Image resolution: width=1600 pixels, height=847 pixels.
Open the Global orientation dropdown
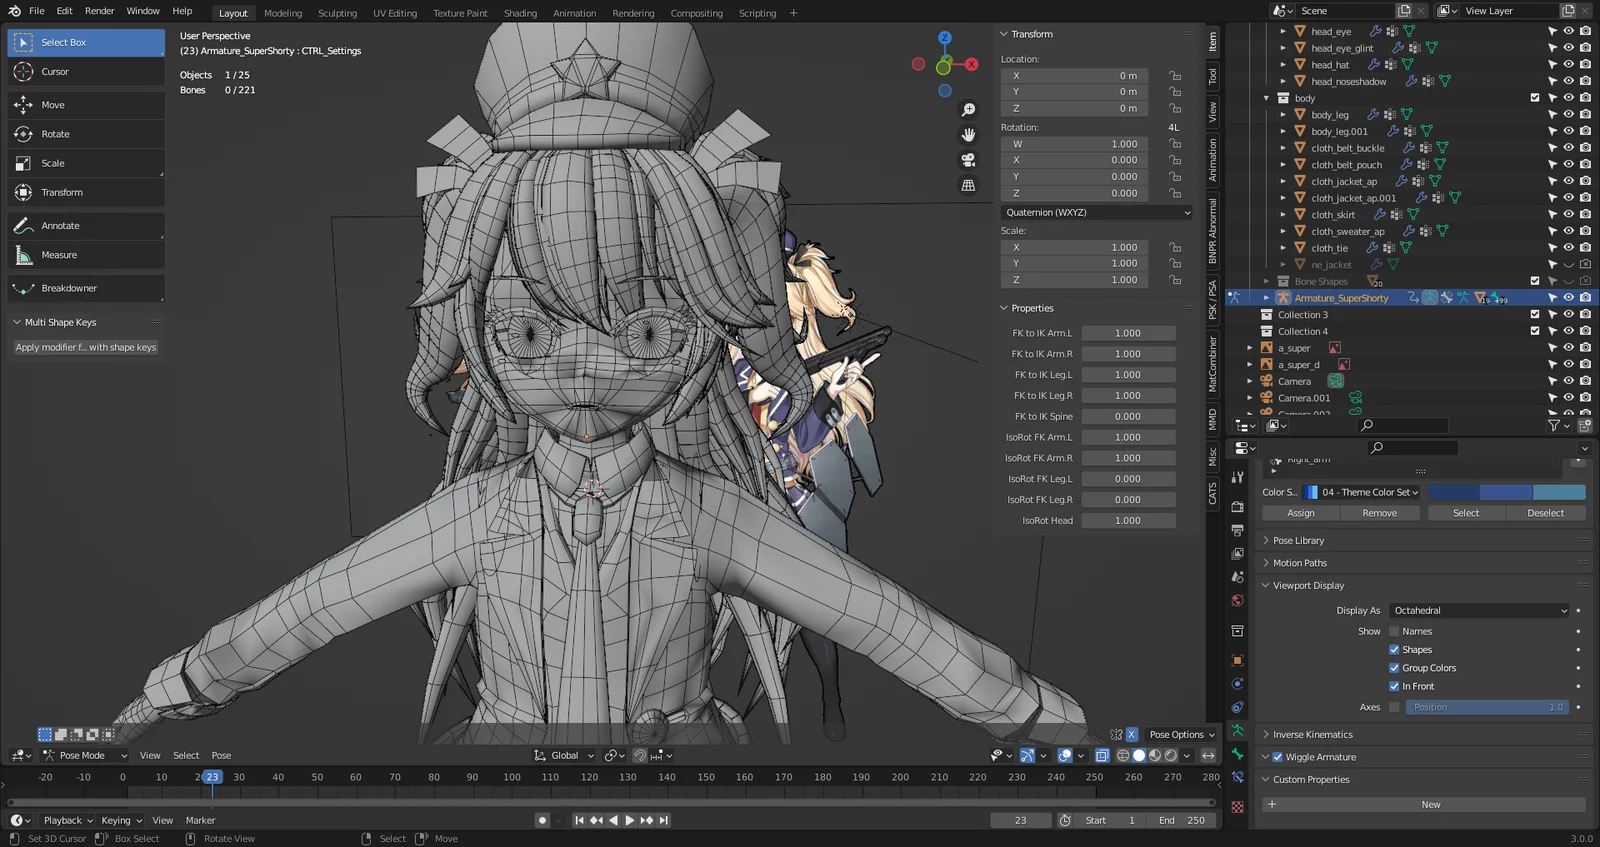(x=564, y=756)
